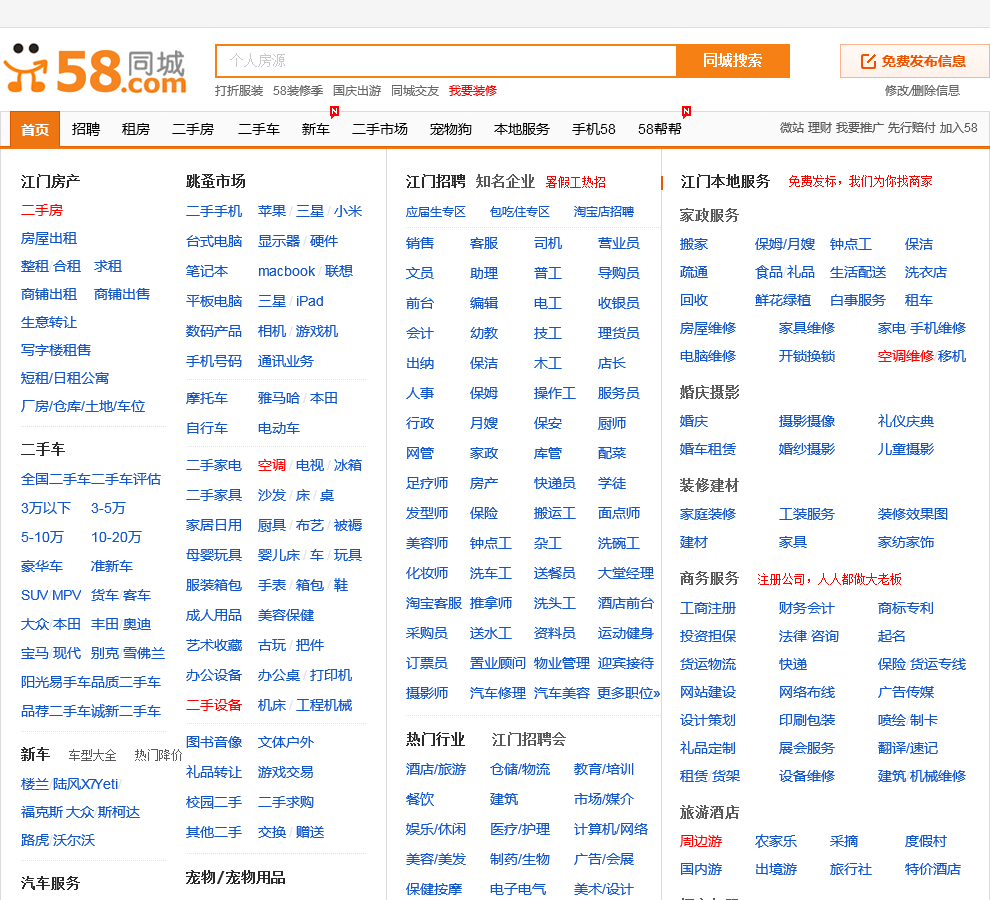Click the 我要装修 red link
Image resolution: width=990 pixels, height=900 pixels.
click(x=472, y=91)
